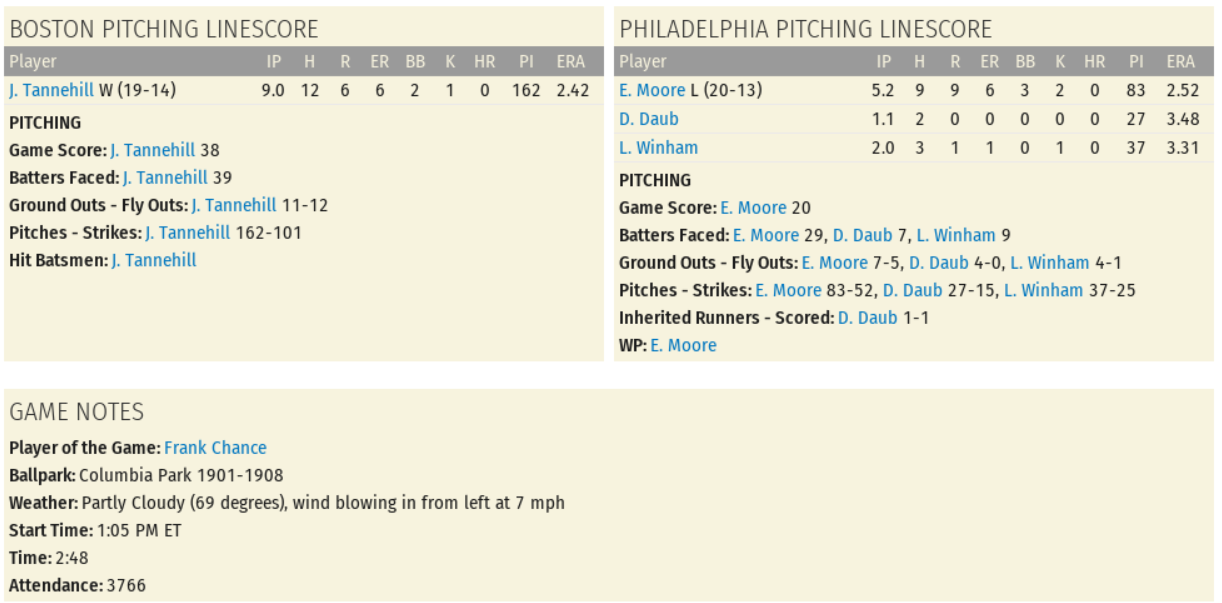Click D. Daub in Philadelphia Pitches - Strikes line

tap(911, 290)
